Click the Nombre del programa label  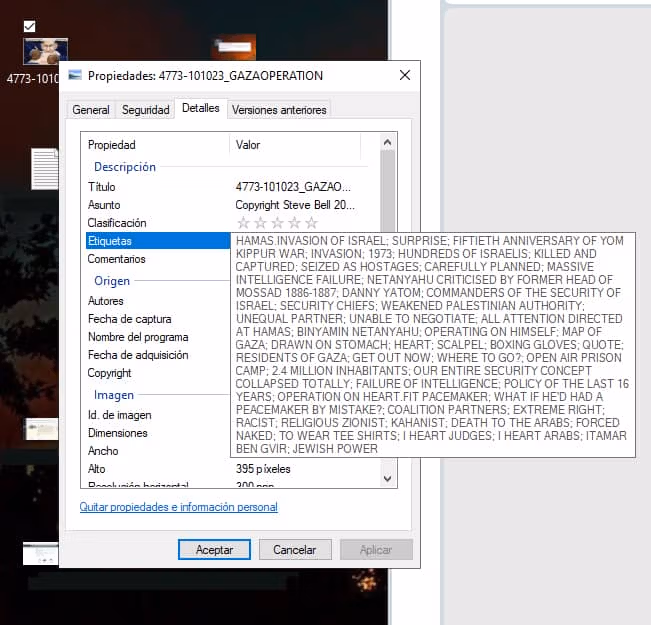click(x=138, y=337)
